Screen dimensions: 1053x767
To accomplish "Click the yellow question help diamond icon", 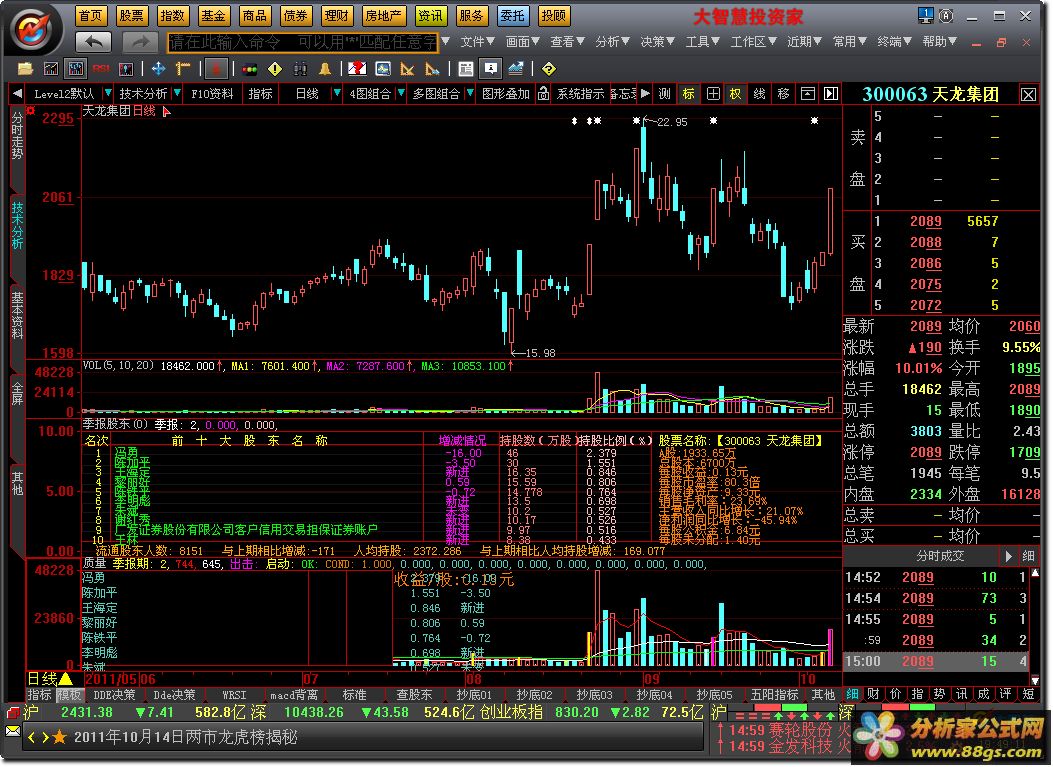I will click(x=549, y=69).
